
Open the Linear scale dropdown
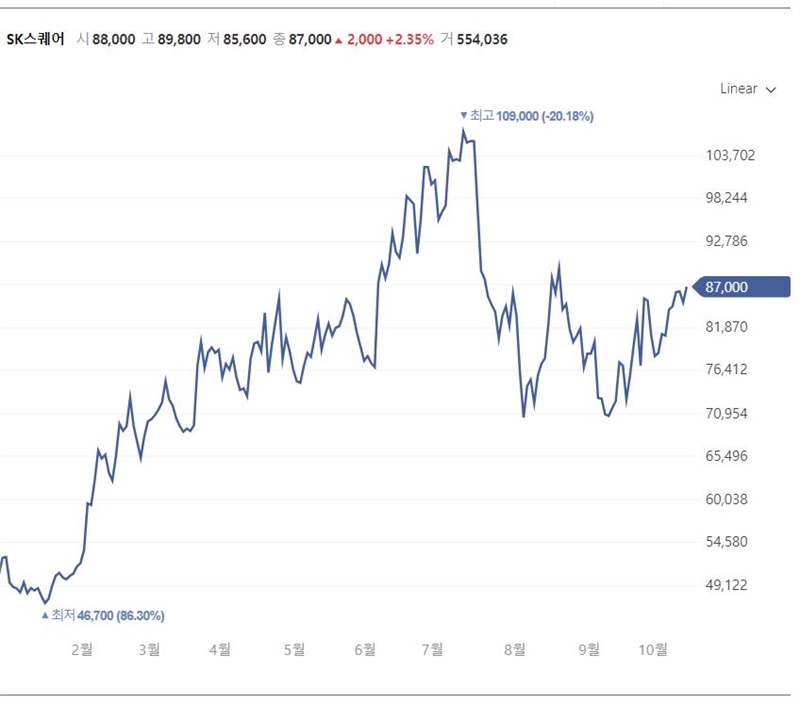[x=747, y=89]
